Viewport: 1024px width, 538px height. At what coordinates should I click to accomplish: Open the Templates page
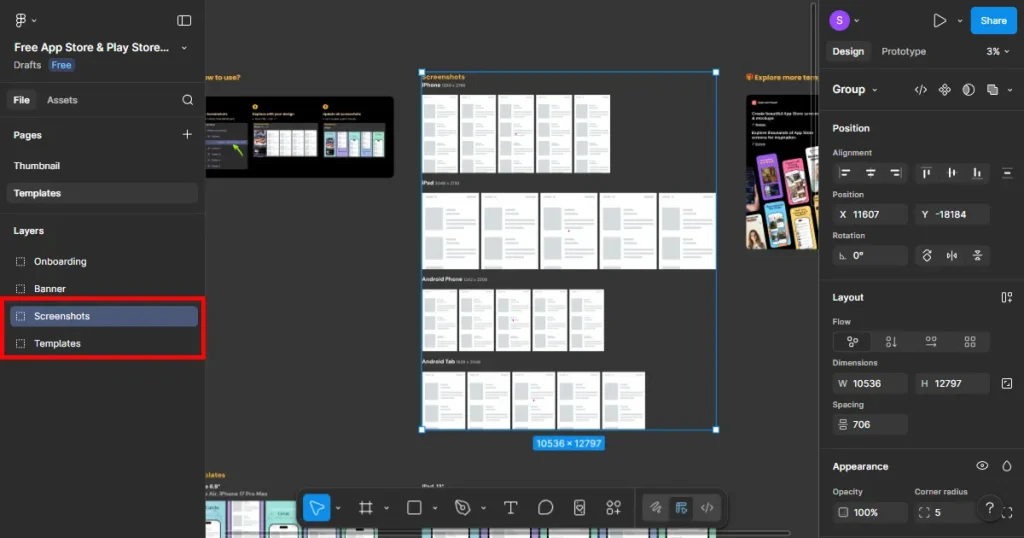click(102, 193)
